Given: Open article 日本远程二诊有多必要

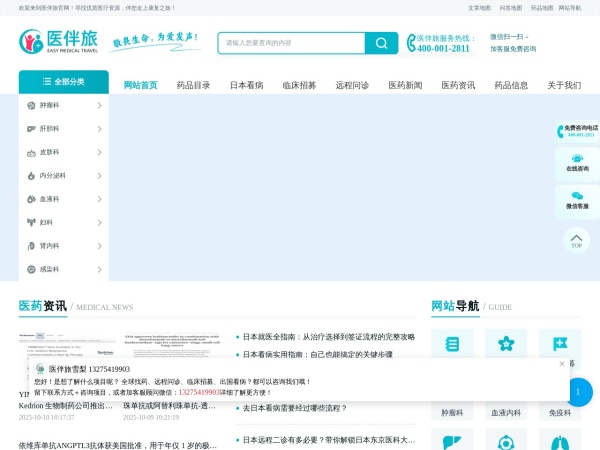Looking at the screenshot, I should pyautogui.click(x=329, y=440).
